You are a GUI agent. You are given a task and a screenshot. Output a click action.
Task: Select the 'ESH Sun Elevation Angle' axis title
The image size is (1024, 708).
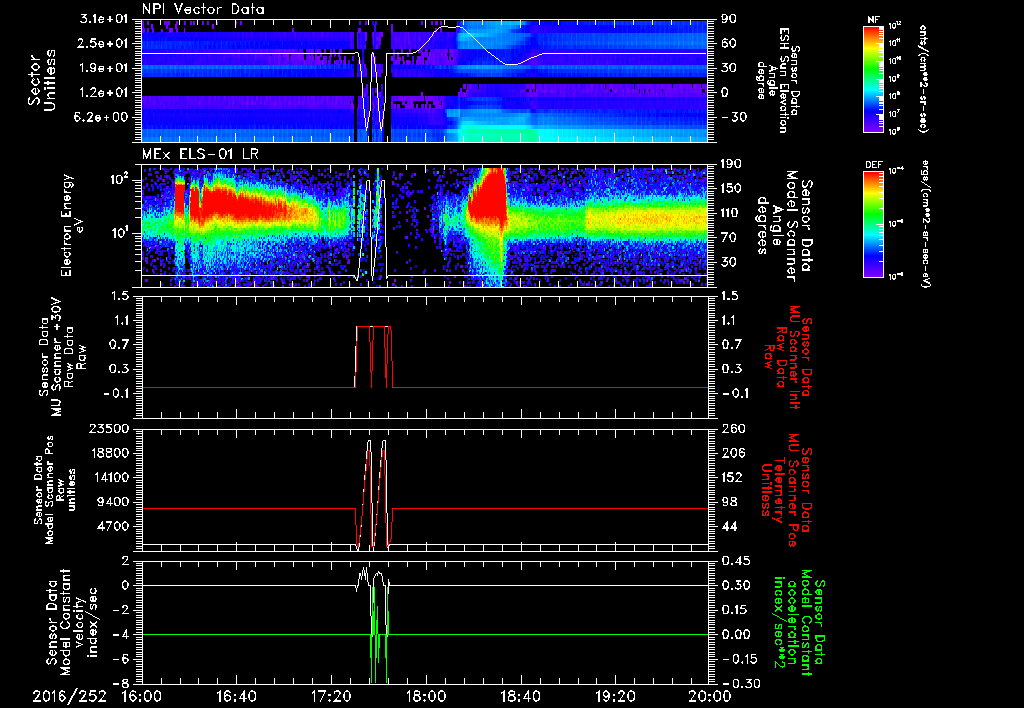click(778, 80)
